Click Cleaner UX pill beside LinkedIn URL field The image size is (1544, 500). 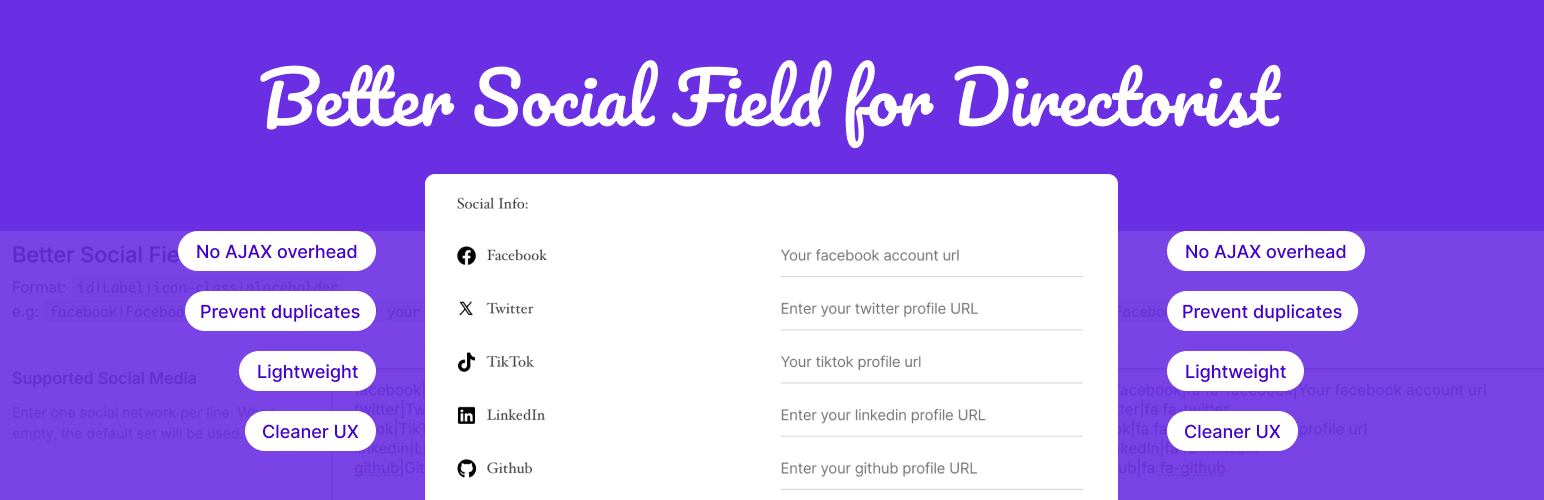[x=1232, y=431]
